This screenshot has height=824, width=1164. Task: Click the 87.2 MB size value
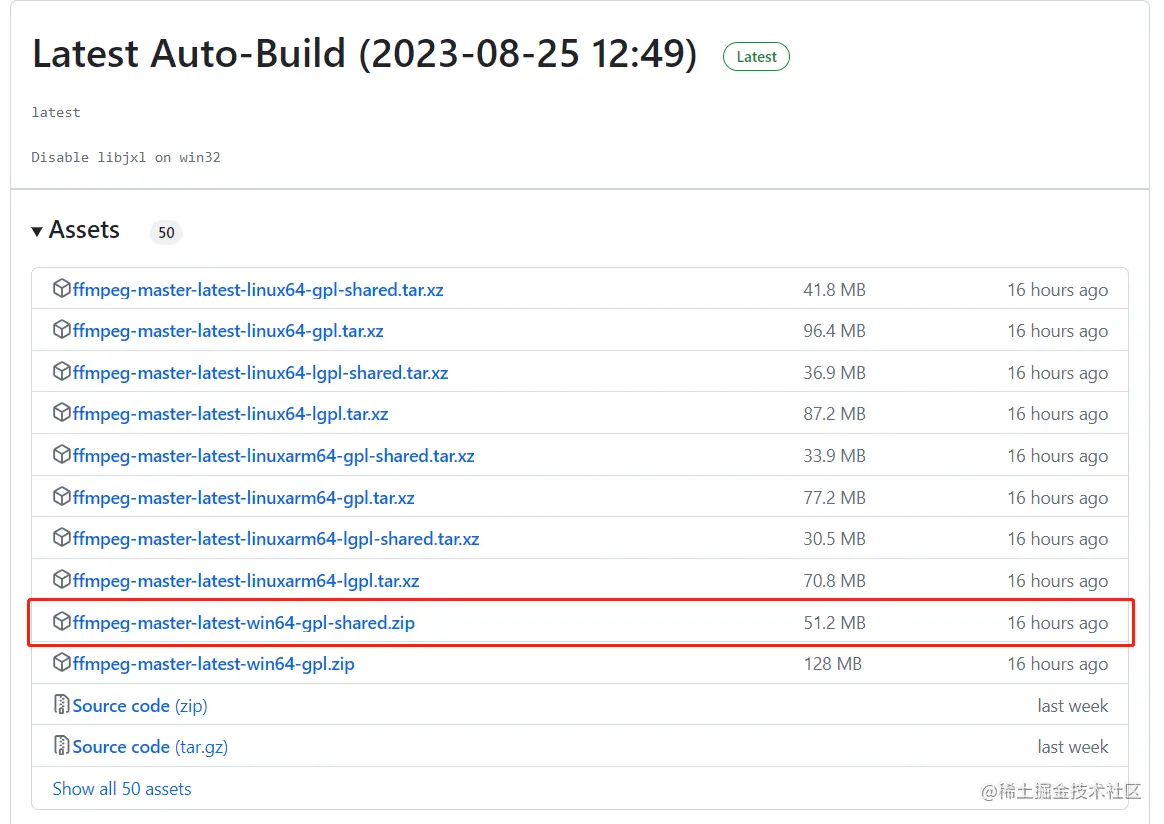click(x=834, y=414)
